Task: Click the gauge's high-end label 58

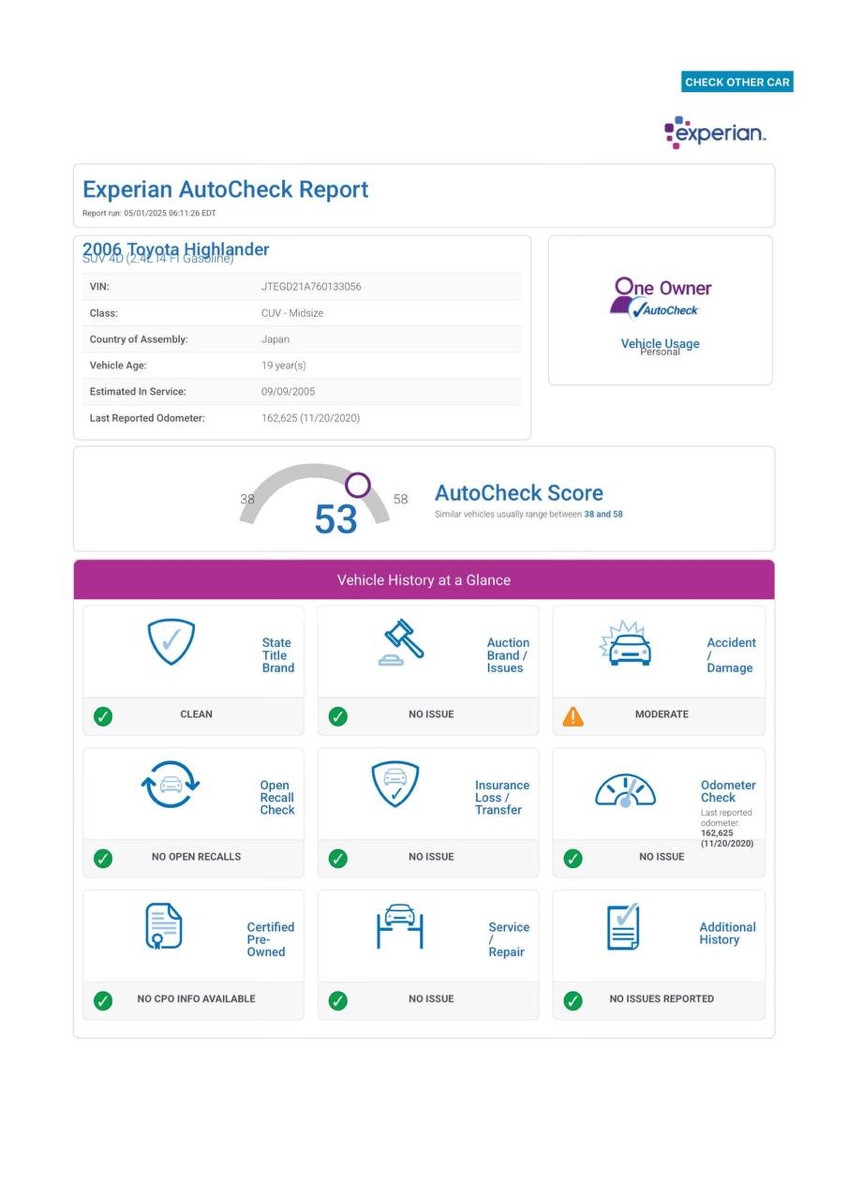Action: (400, 499)
